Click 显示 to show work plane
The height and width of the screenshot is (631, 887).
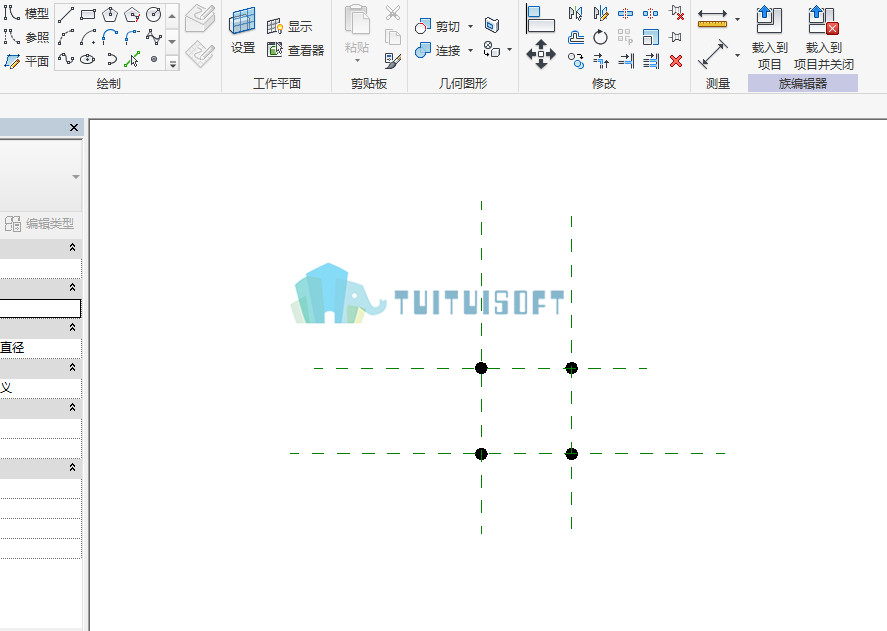[x=290, y=26]
